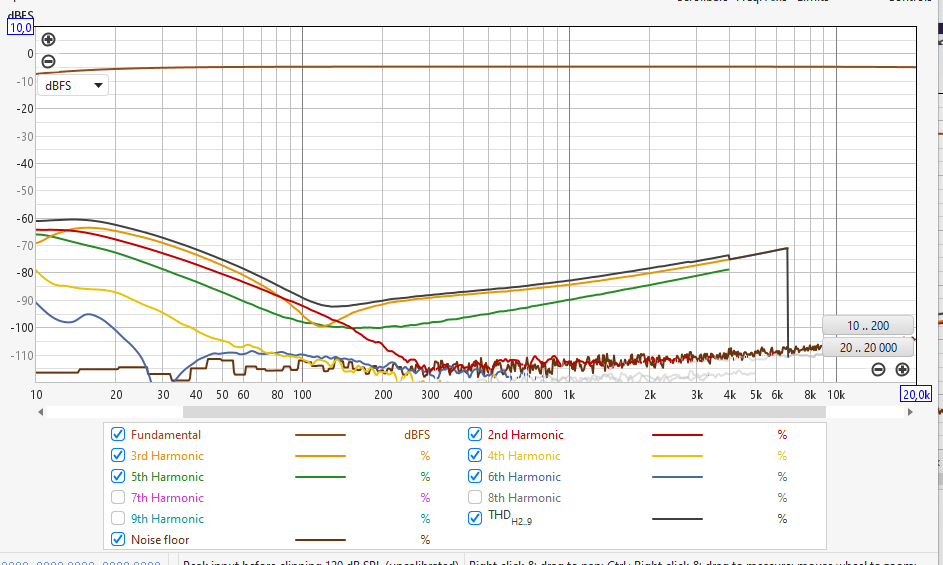Enable the 7th Harmonic trace
Screen dimensions: 943x565
(118, 498)
